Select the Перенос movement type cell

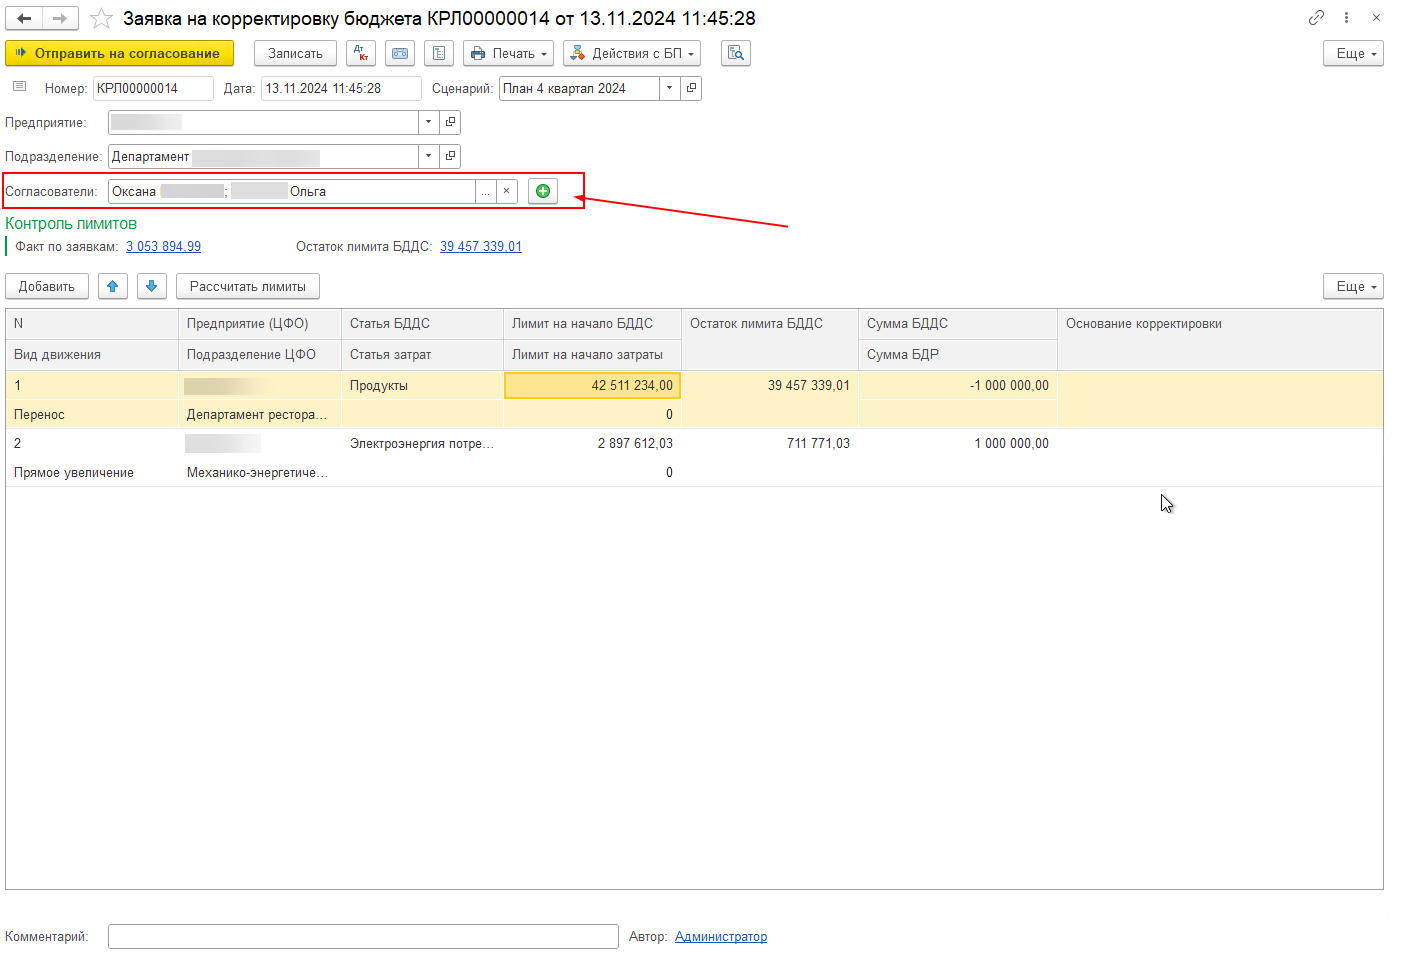pos(92,414)
